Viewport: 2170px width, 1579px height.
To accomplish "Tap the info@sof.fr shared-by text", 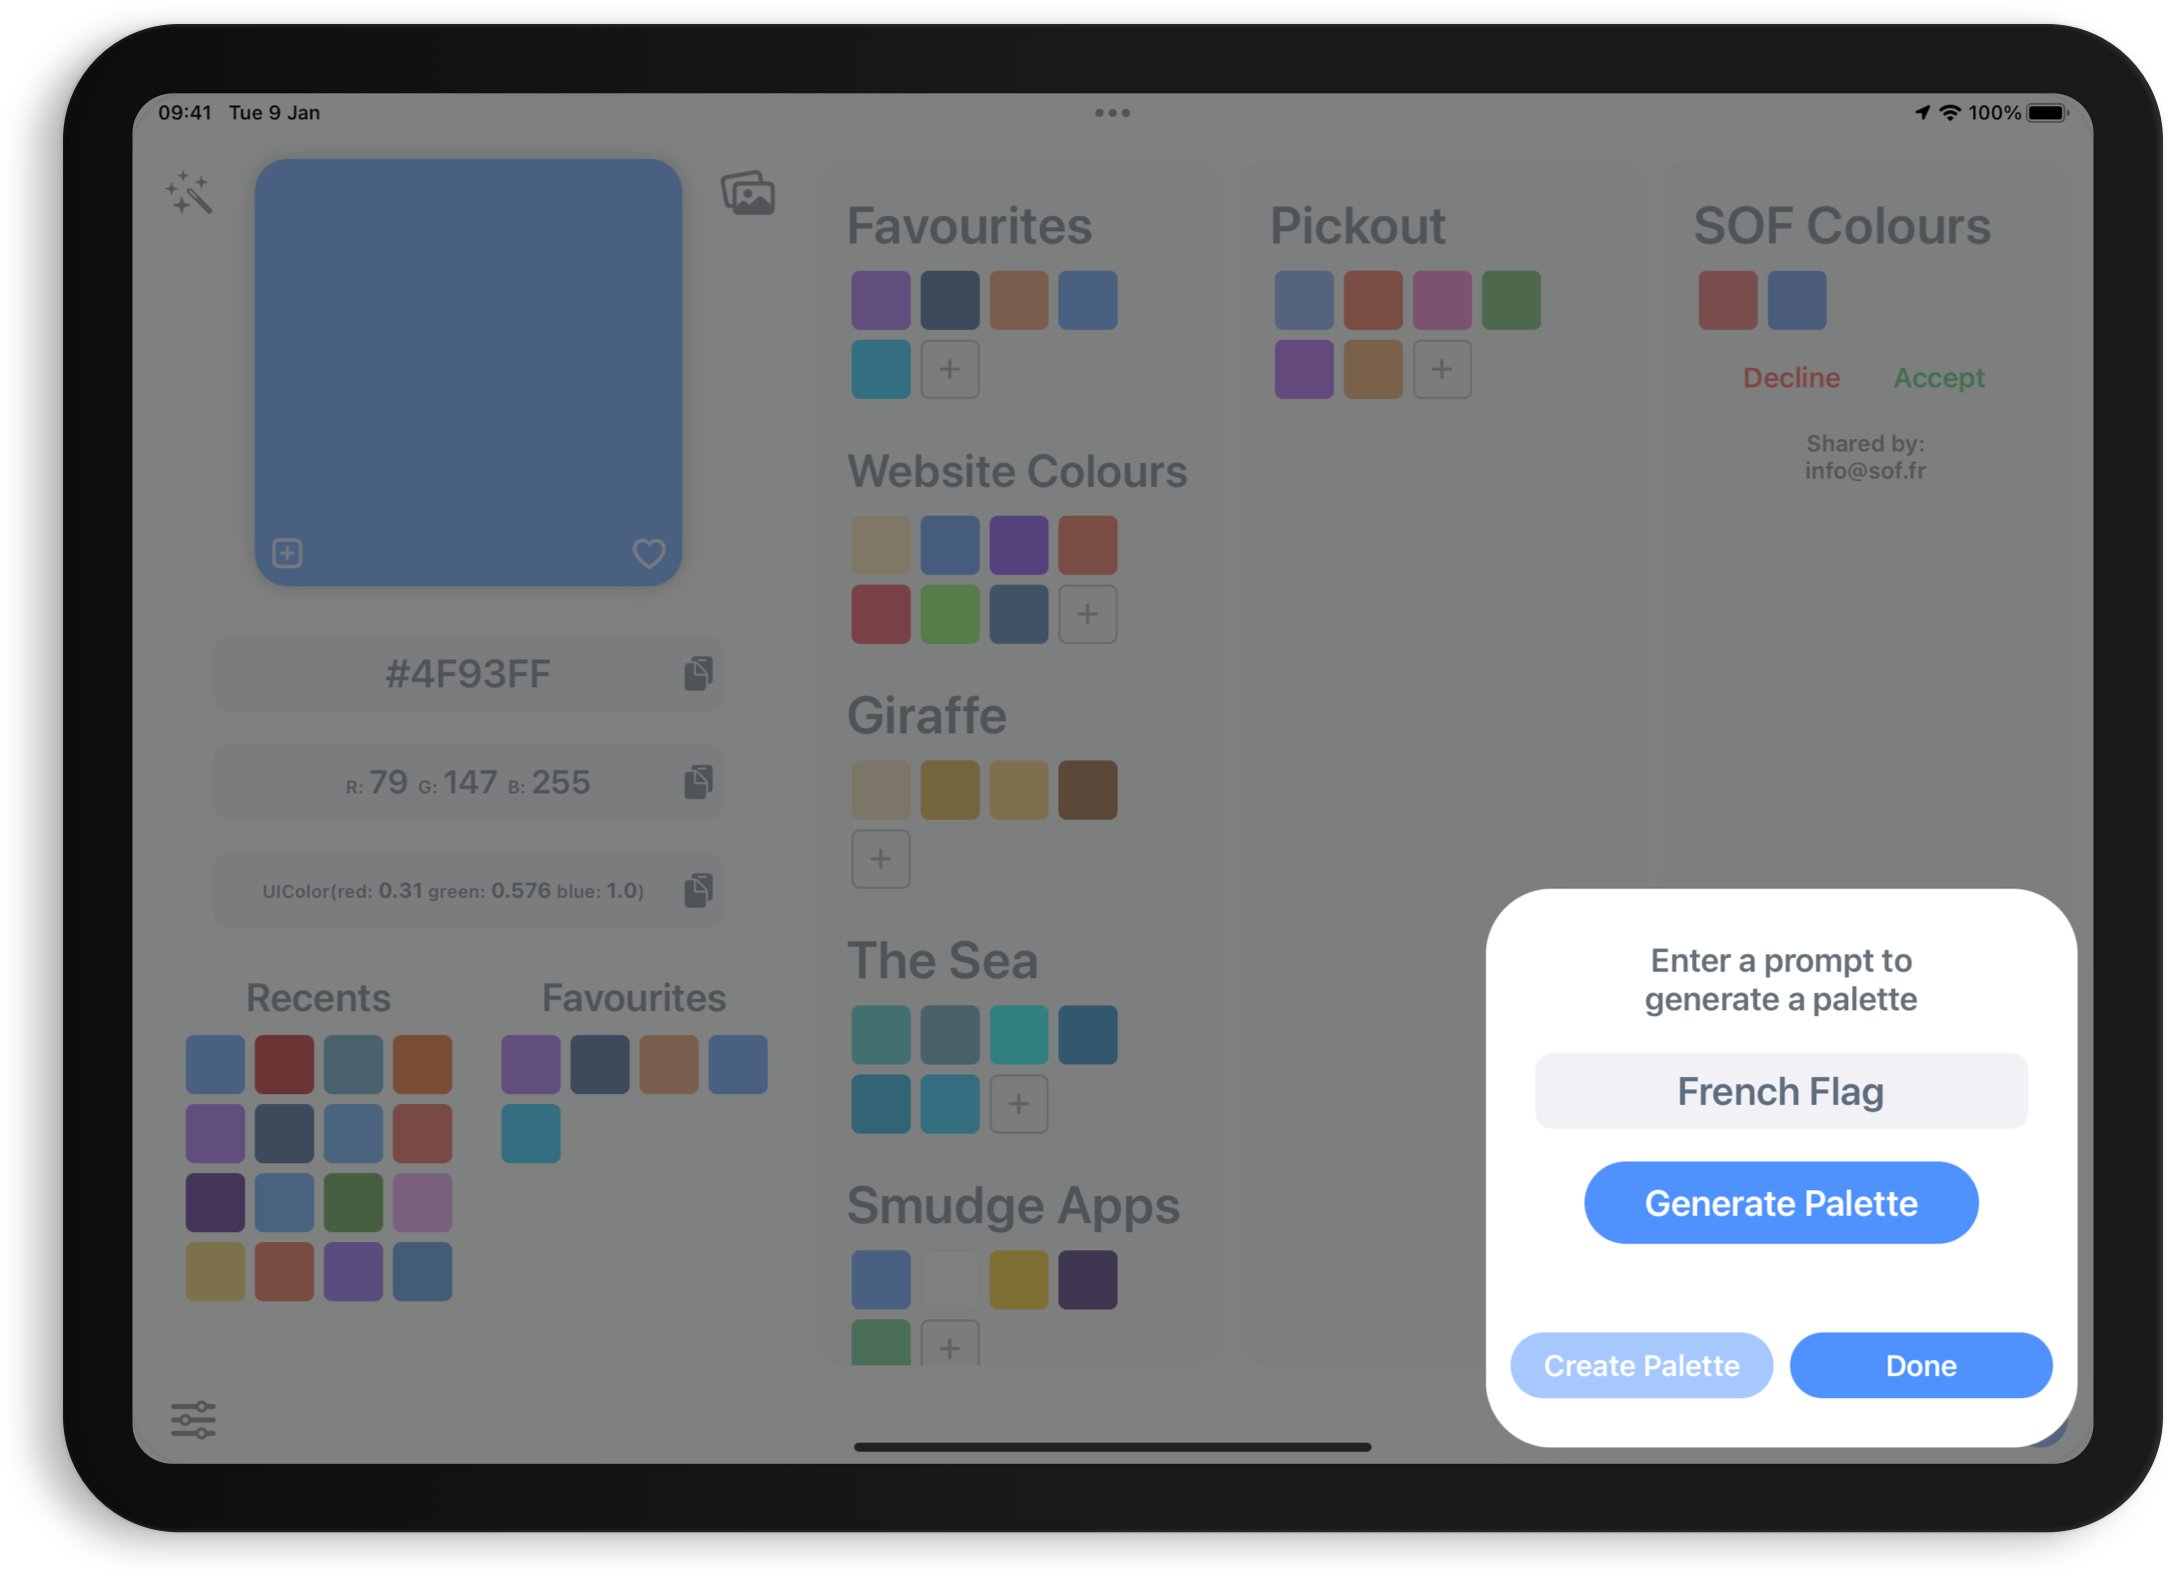I will tap(1865, 471).
